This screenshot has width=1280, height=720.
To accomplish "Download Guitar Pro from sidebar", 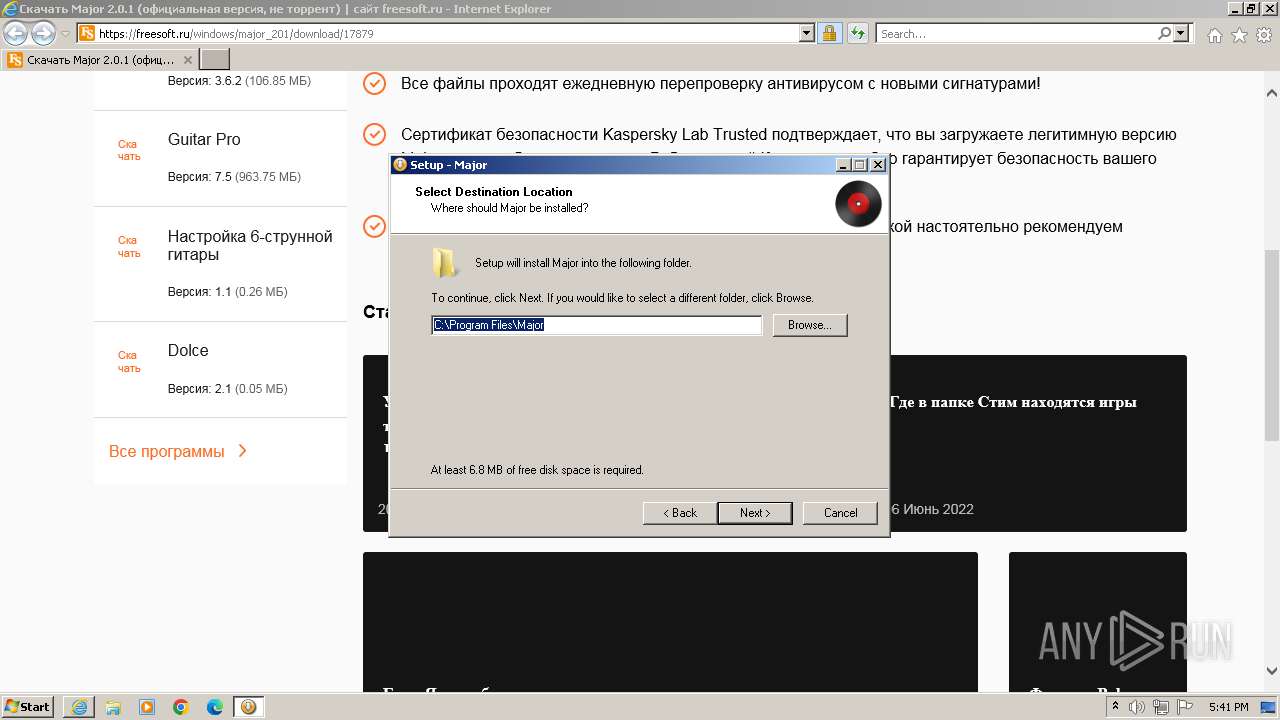I will tap(128, 150).
